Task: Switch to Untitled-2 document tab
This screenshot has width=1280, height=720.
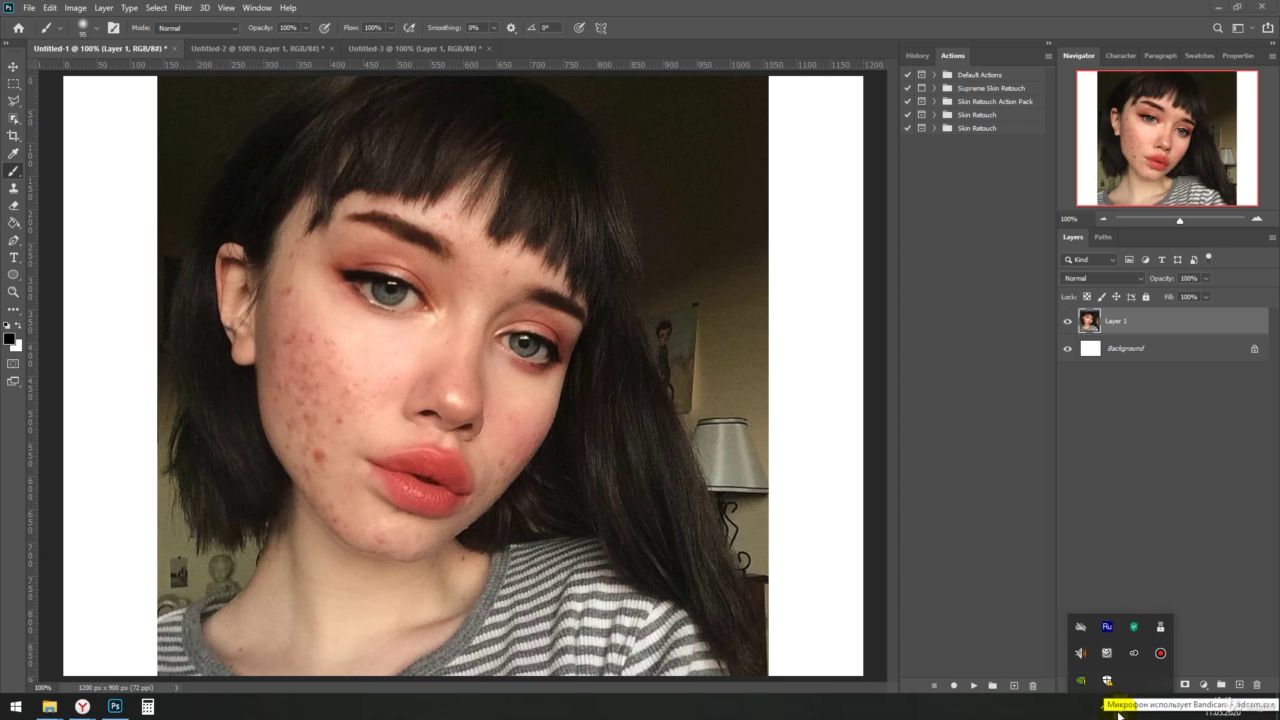Action: (x=258, y=48)
